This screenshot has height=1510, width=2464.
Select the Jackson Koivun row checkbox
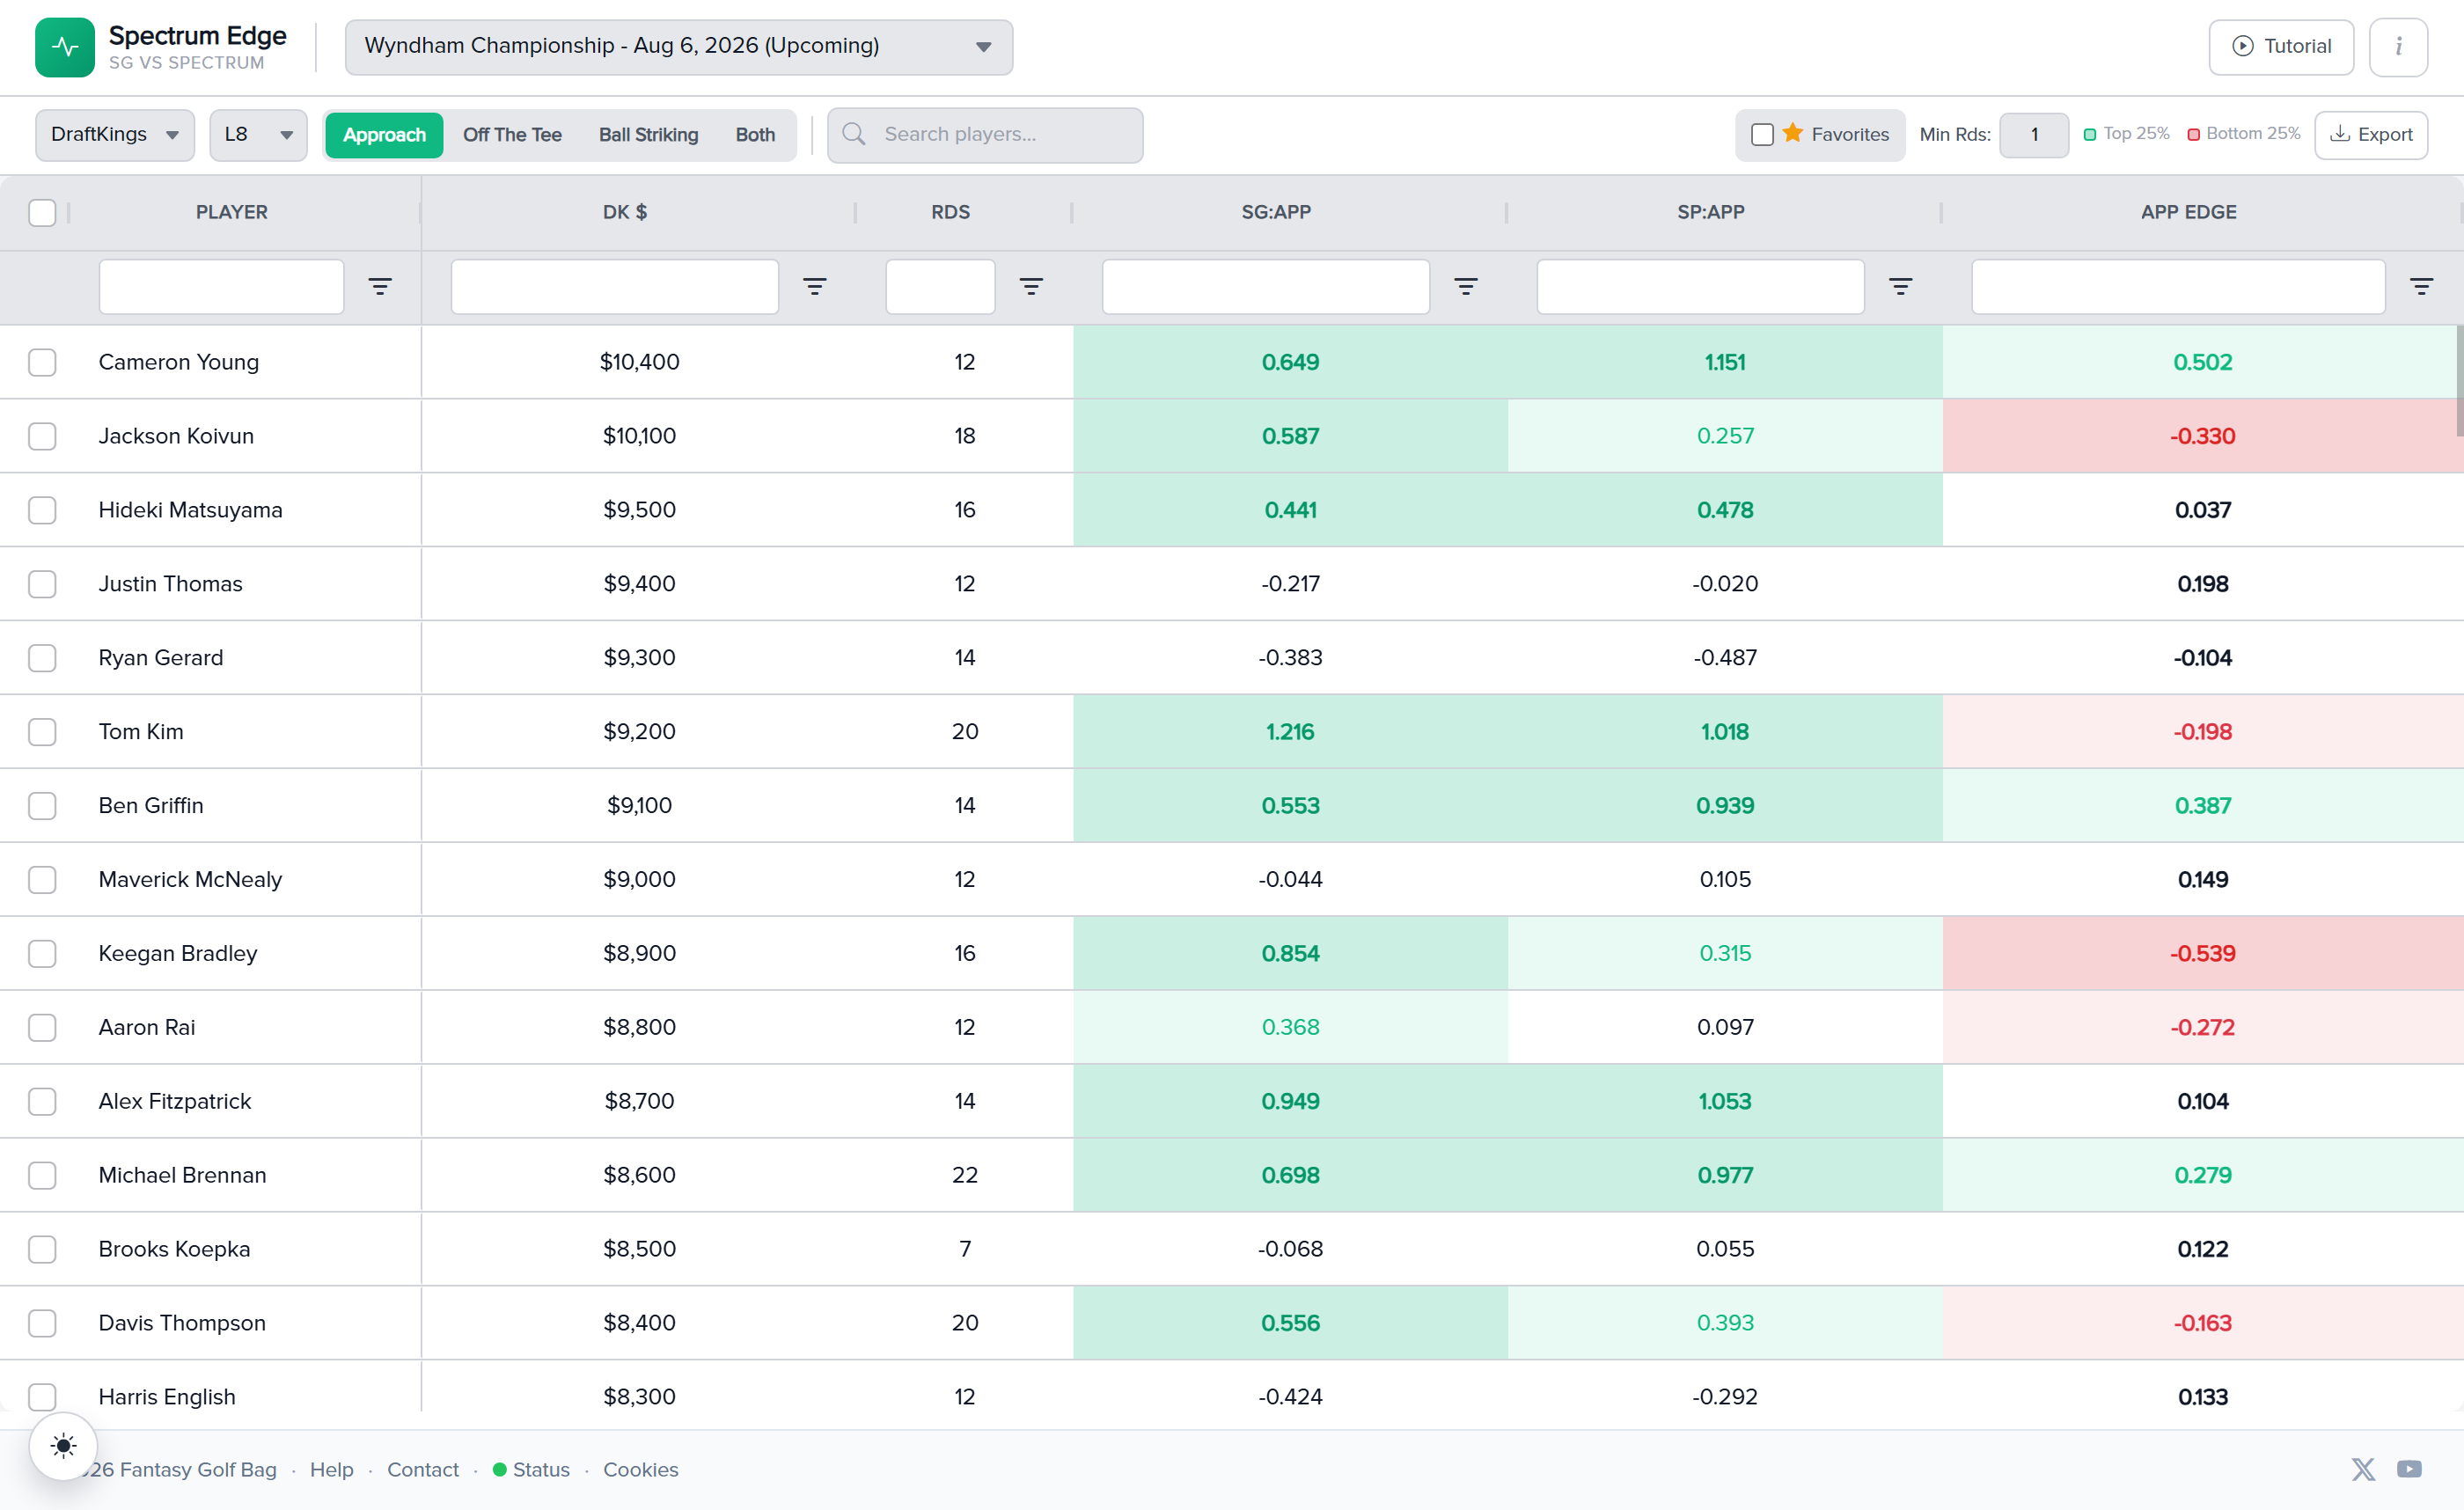(42, 436)
